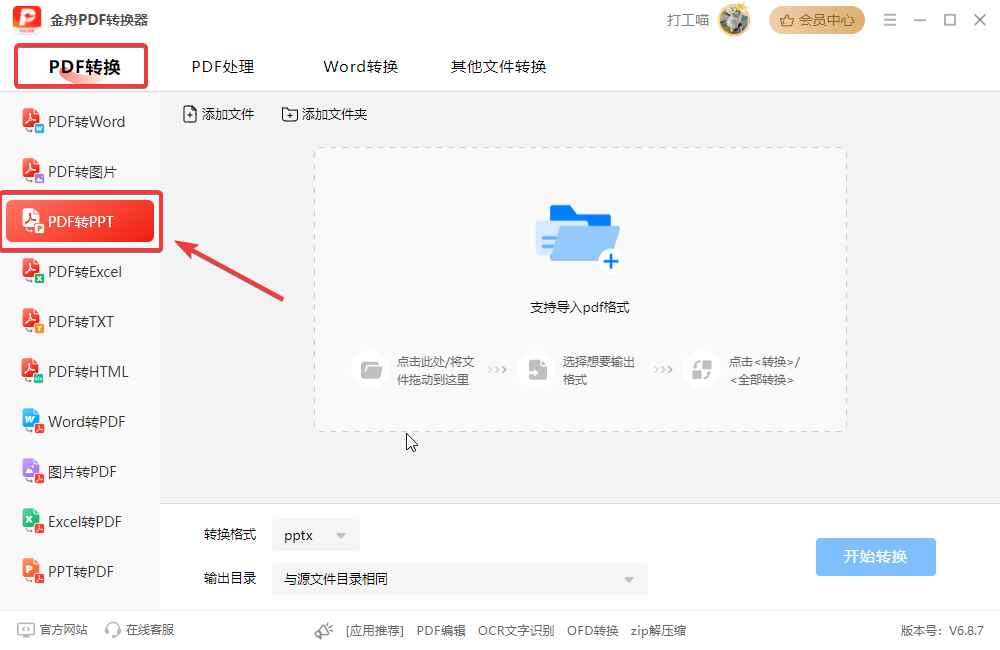Click the 图片转PDF icon
The width and height of the screenshot is (1000, 650).
(33, 471)
